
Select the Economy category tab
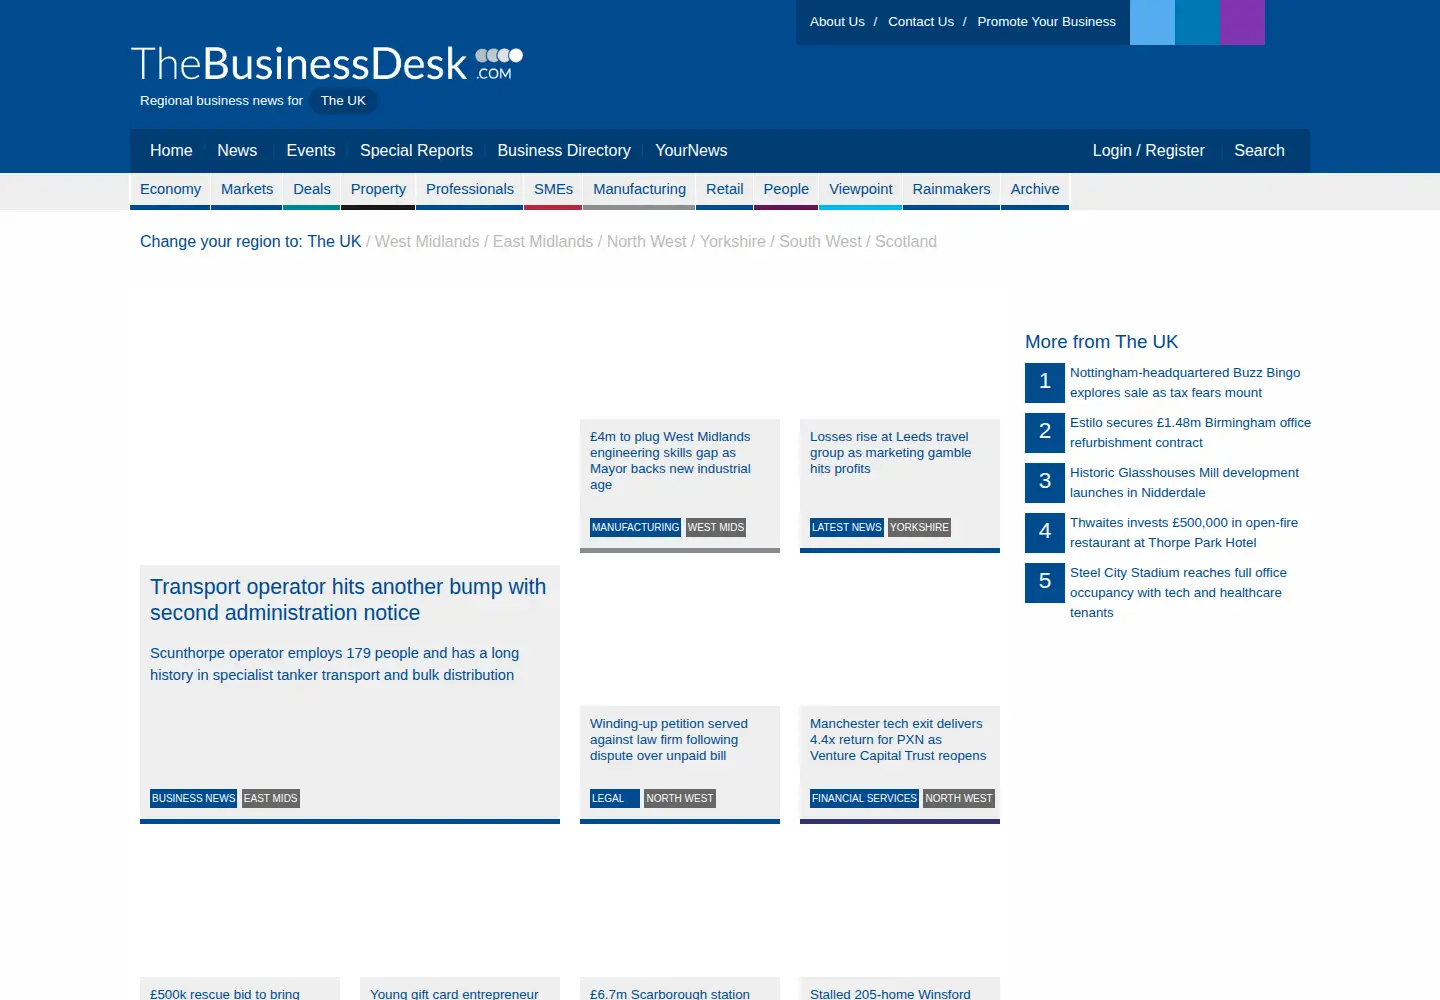click(170, 189)
